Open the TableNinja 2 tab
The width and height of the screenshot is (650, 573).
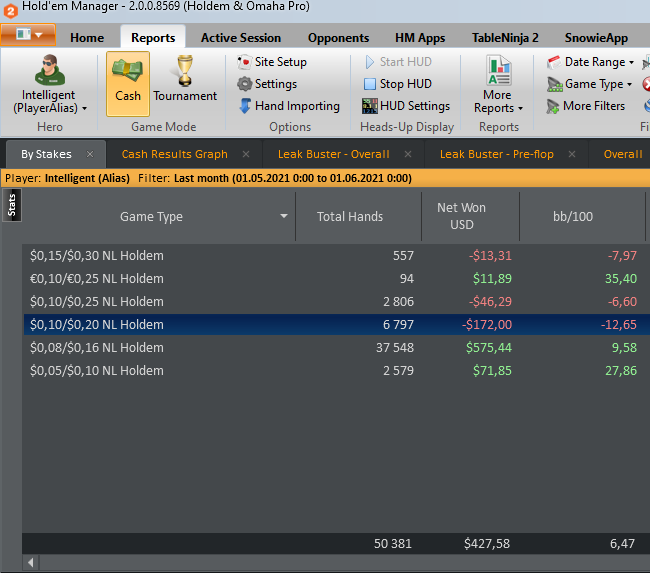pyautogui.click(x=505, y=38)
